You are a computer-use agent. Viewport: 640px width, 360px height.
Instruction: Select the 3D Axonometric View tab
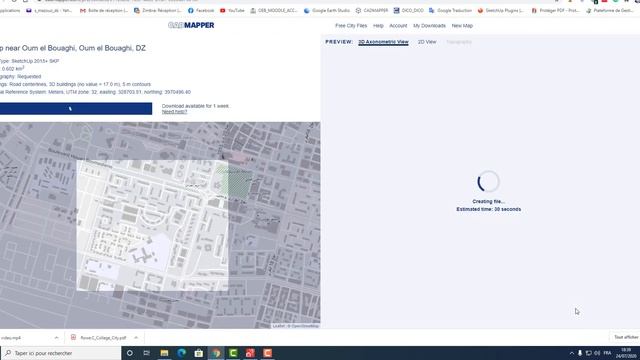click(383, 42)
